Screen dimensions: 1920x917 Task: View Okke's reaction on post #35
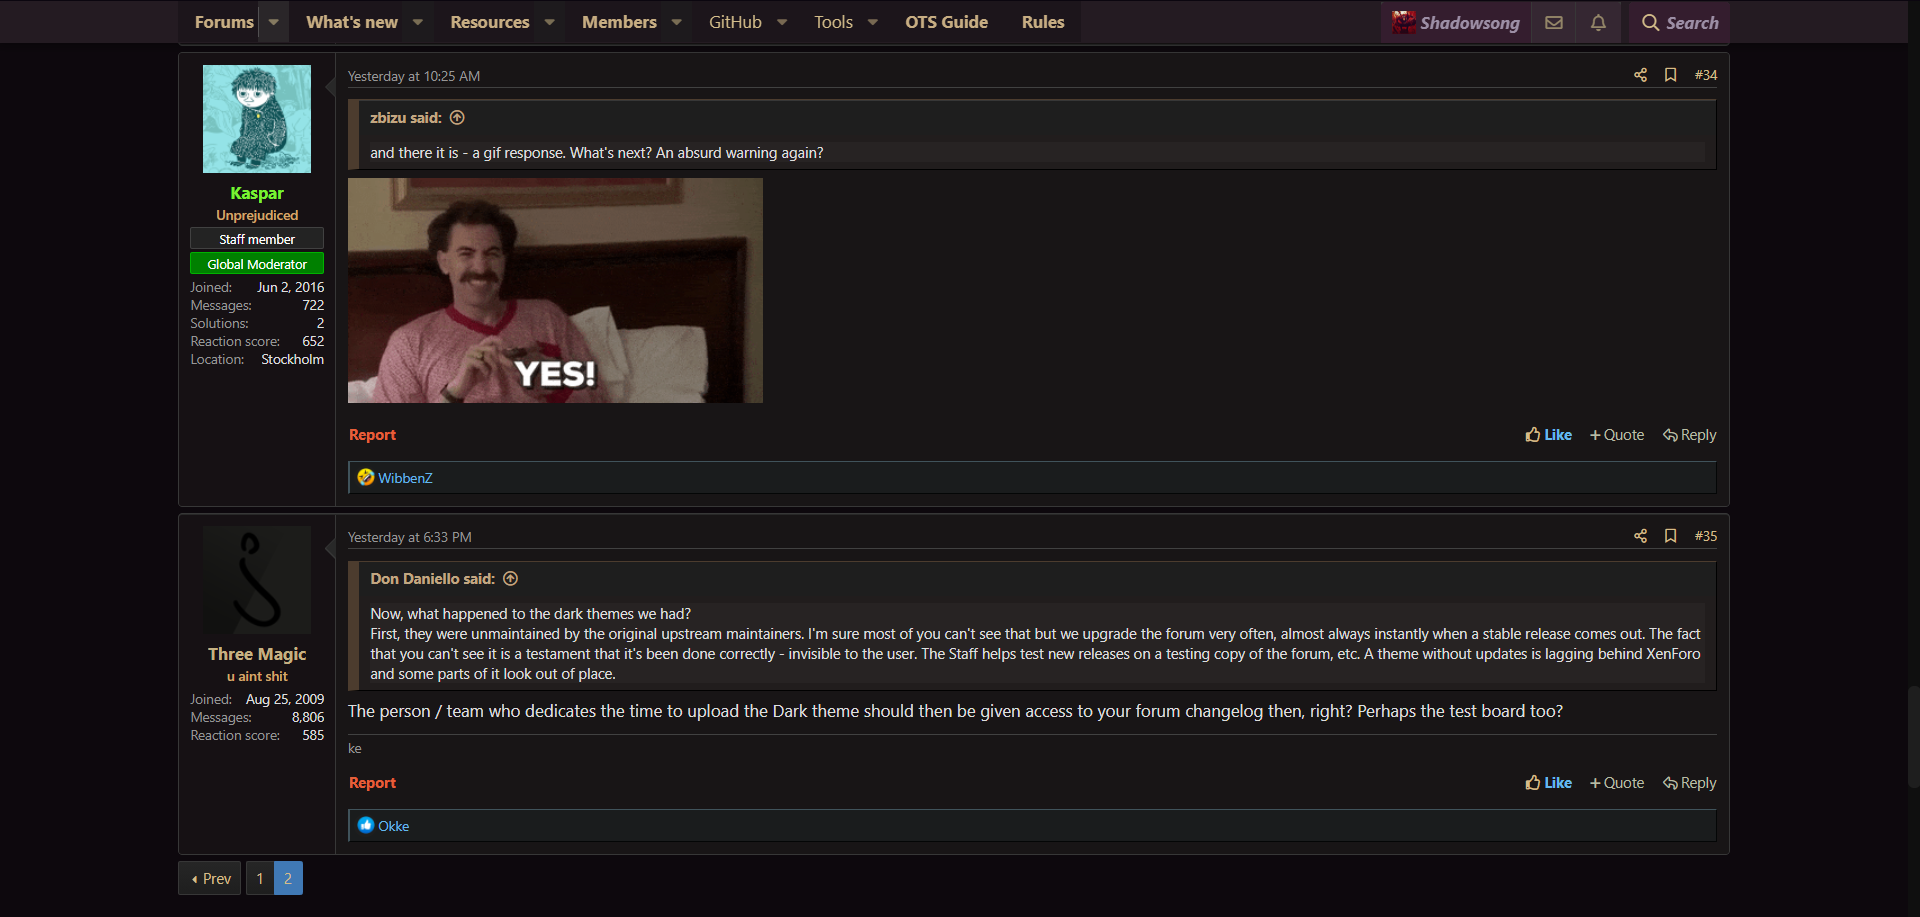[x=393, y=826]
